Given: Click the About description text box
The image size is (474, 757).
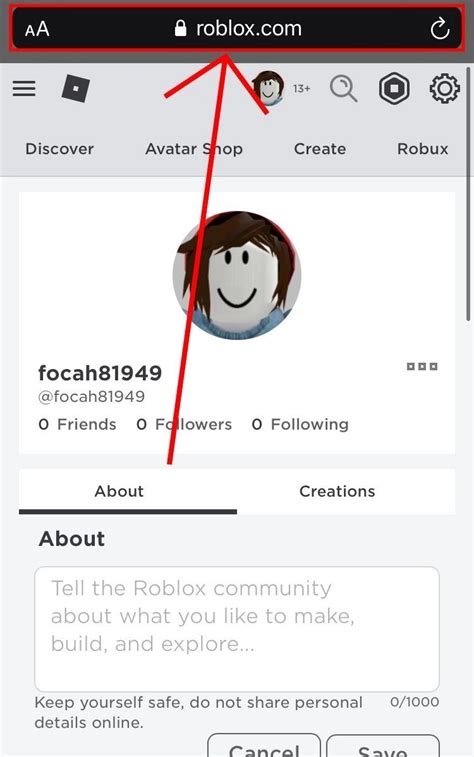Looking at the screenshot, I should click(x=237, y=629).
